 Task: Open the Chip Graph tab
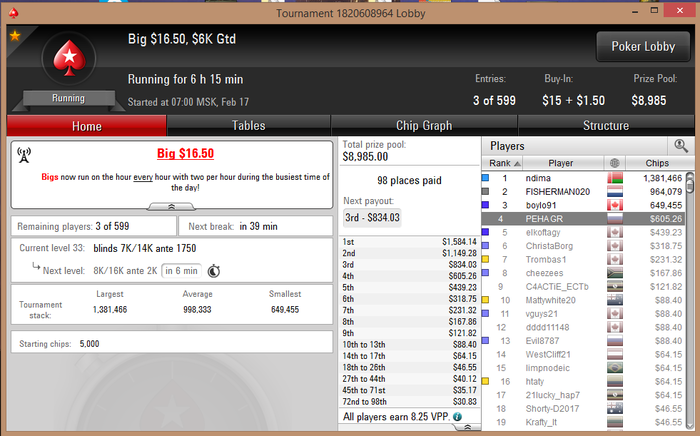coord(424,125)
